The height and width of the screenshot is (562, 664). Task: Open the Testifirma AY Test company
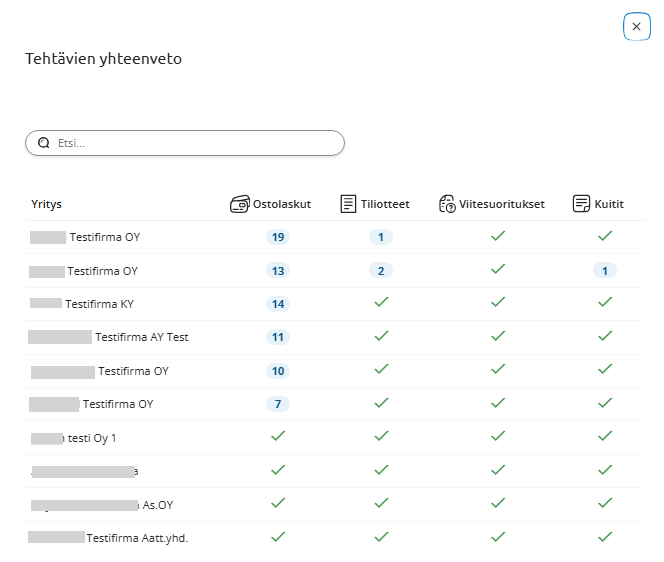point(141,337)
